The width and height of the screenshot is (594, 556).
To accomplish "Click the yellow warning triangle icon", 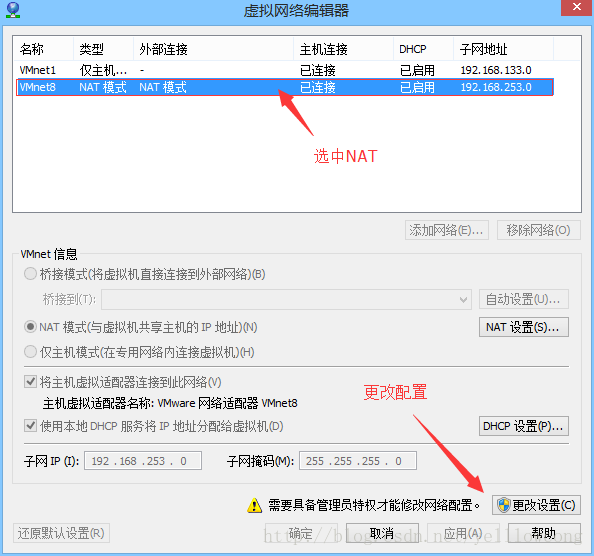I will point(254,505).
